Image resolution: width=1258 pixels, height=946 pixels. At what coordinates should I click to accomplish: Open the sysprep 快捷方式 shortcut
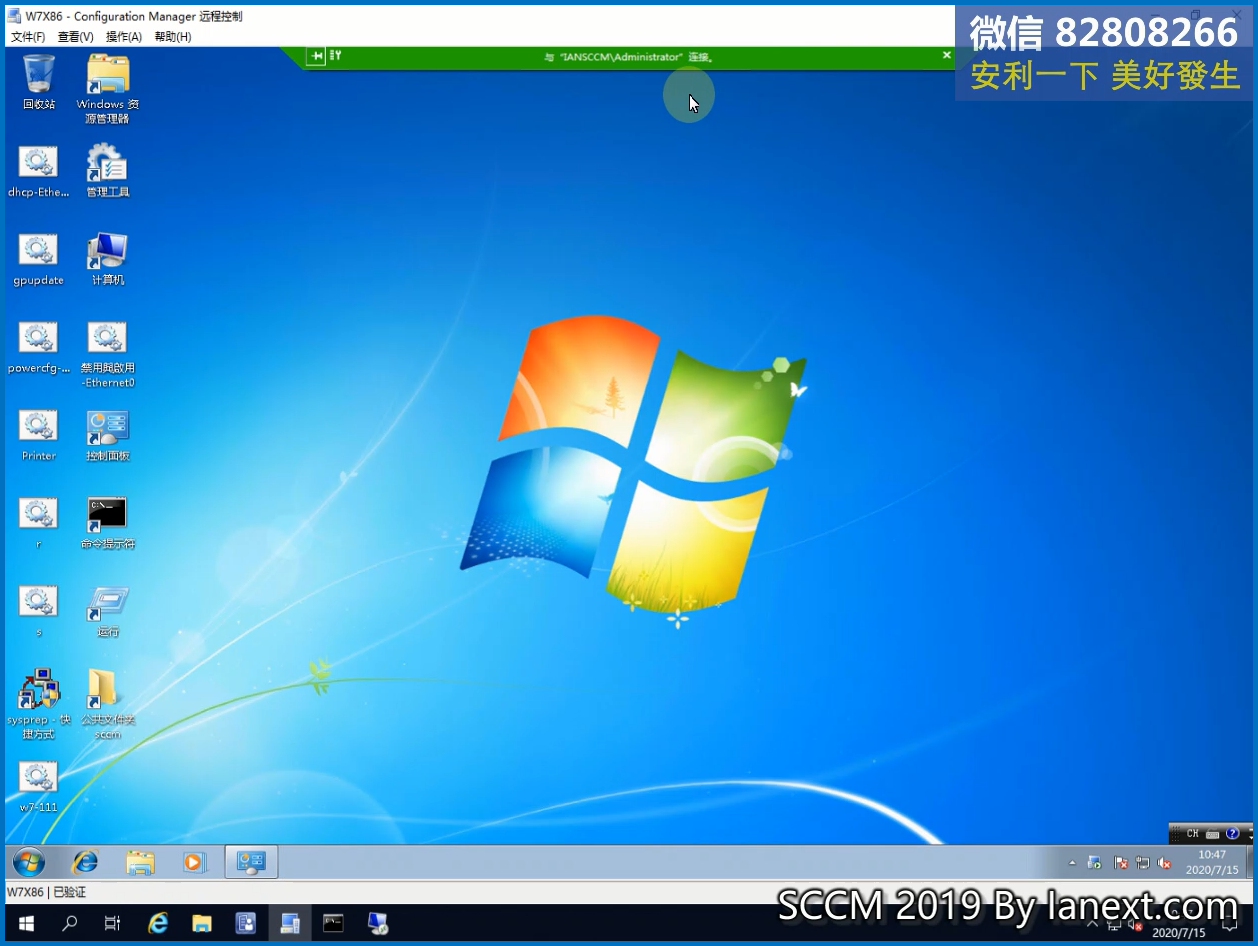tap(39, 705)
